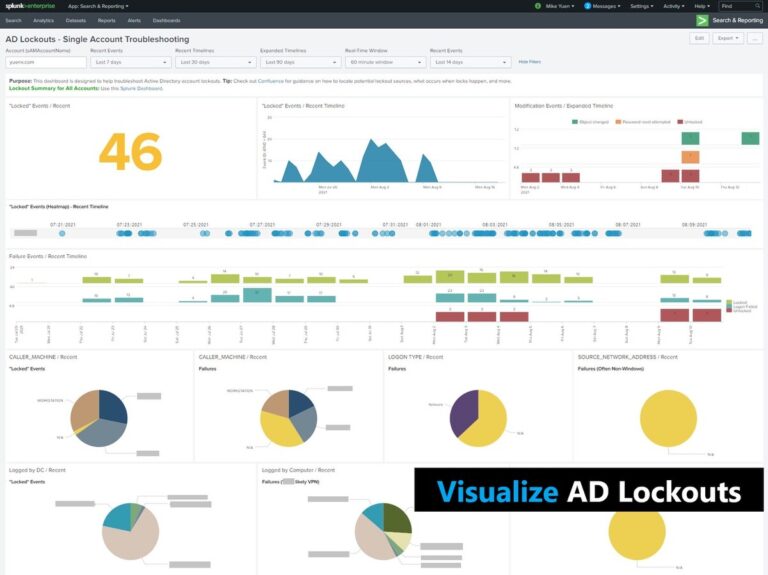Open the Mike Yuen user menu
Image resolution: width=768 pixels, height=575 pixels.
pos(560,6)
